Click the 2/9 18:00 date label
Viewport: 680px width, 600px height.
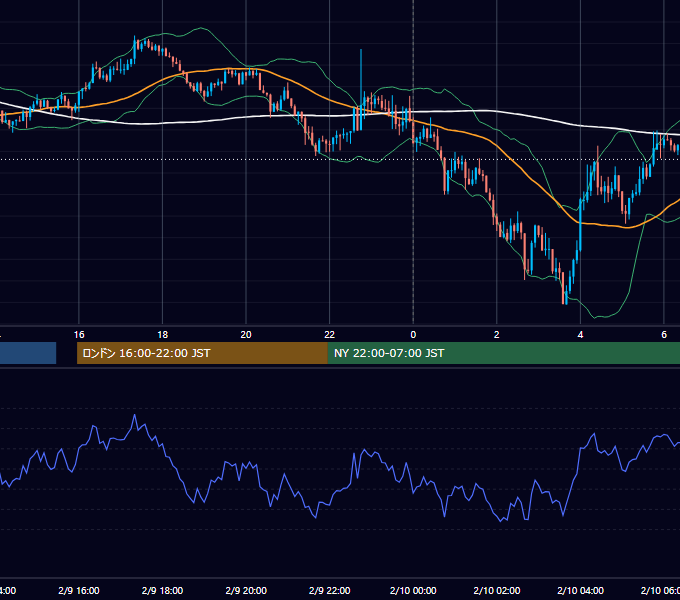coord(163,590)
